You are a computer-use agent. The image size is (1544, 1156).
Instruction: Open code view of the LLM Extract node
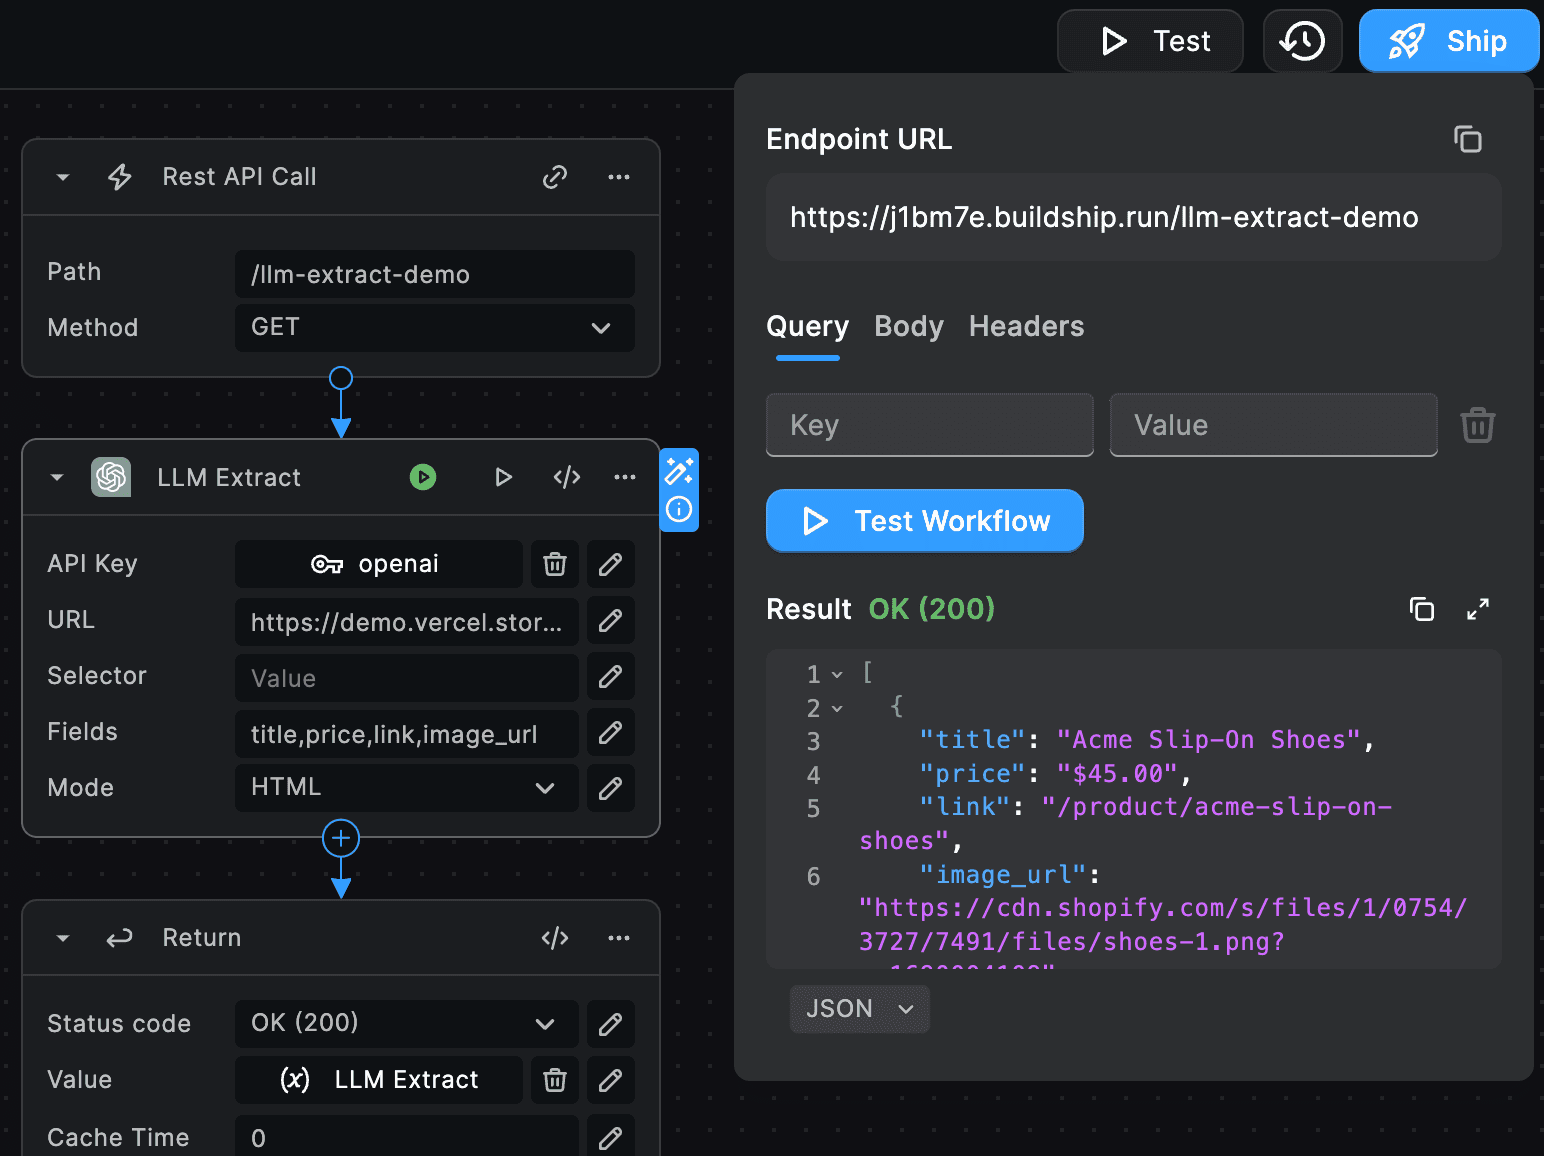coord(566,477)
